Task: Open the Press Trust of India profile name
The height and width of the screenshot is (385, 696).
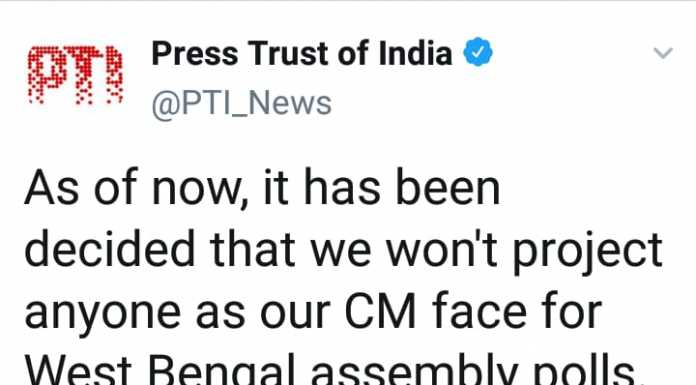Action: pos(301,53)
